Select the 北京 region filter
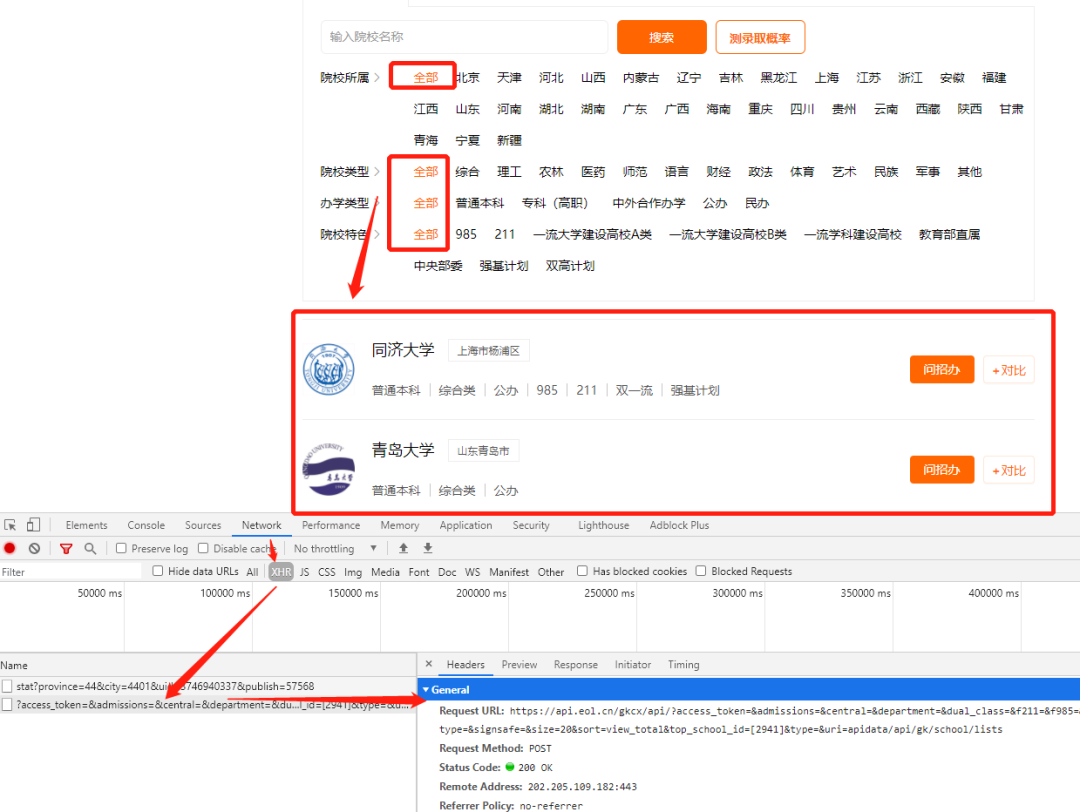1080x812 pixels. (468, 78)
